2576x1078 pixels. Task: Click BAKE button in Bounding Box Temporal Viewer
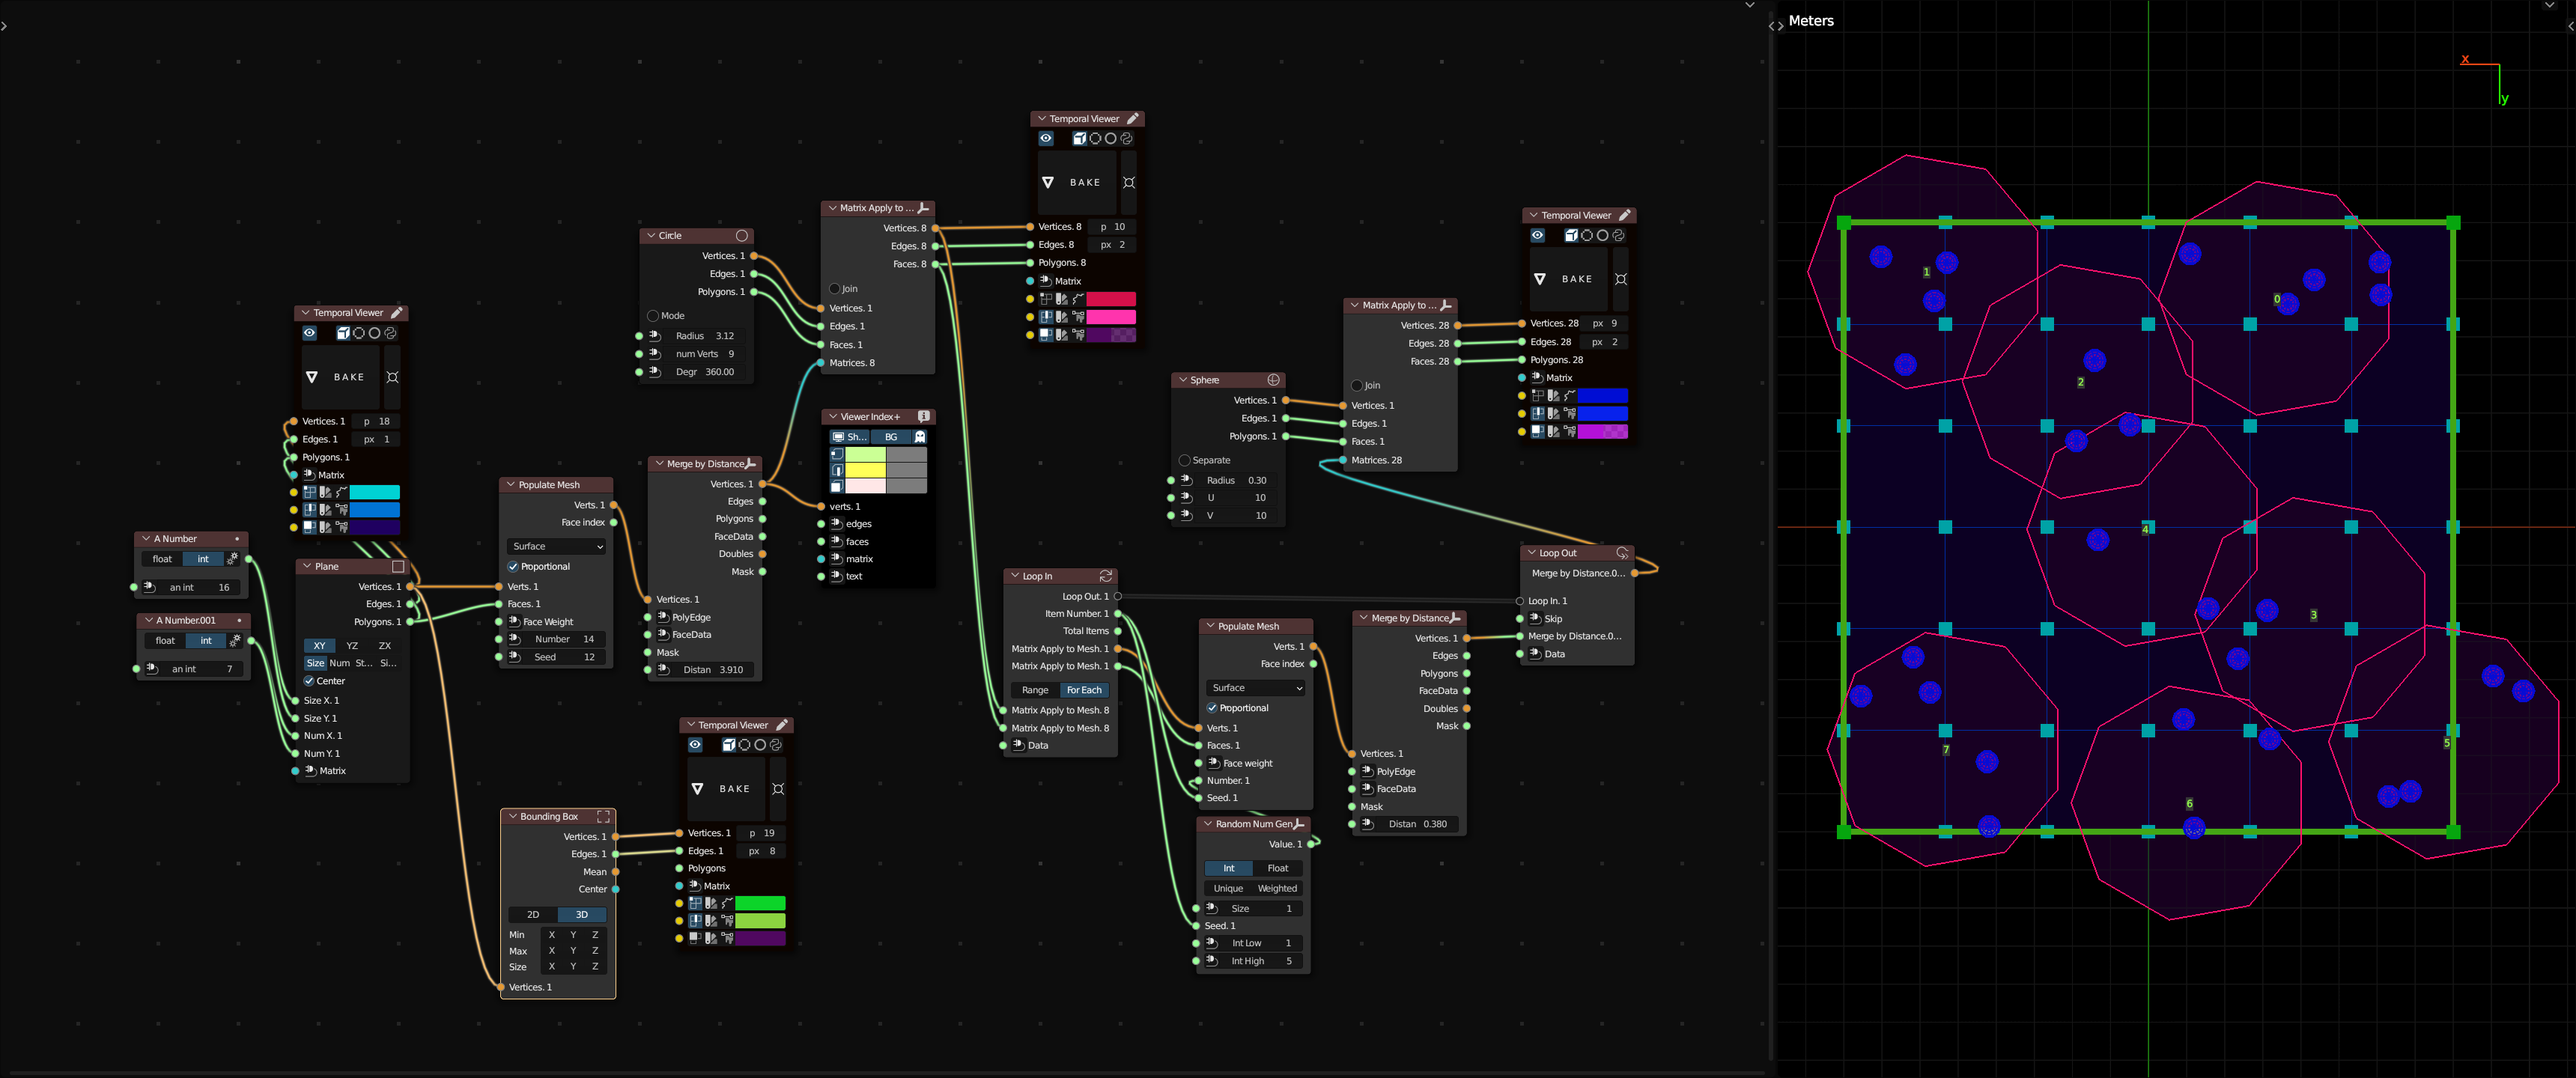(734, 789)
